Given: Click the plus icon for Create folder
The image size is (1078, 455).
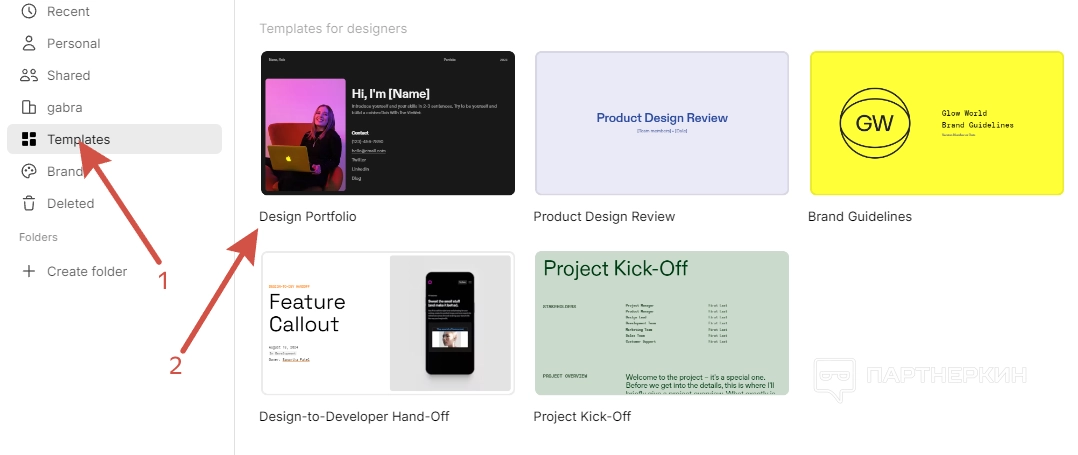Looking at the screenshot, I should pos(29,271).
